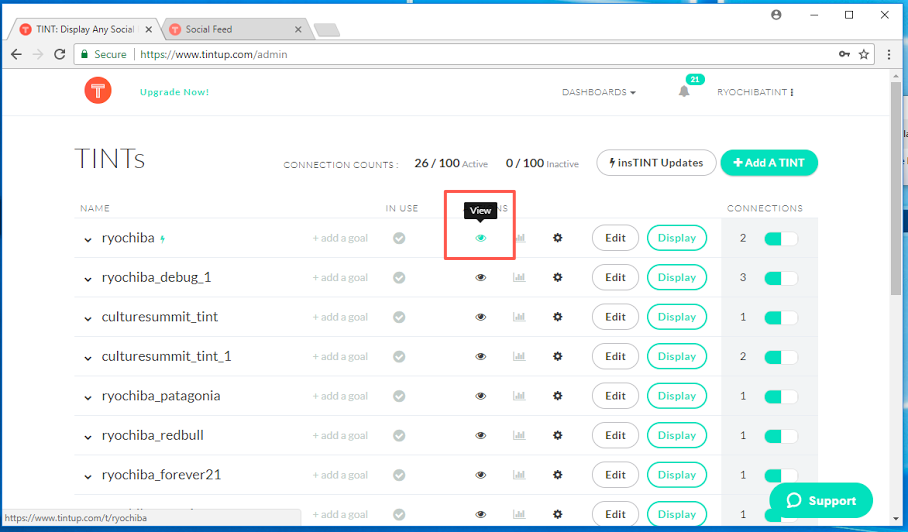Click the TINT logo in the header
Viewport: 908px width, 532px height.
(98, 91)
